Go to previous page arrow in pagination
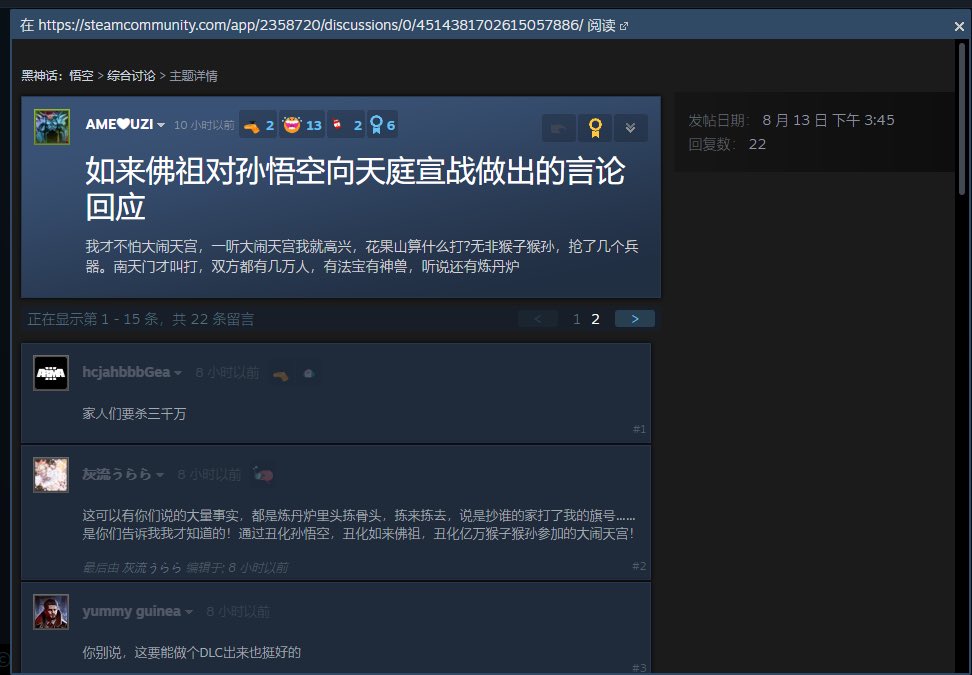972x675 pixels. click(x=537, y=319)
